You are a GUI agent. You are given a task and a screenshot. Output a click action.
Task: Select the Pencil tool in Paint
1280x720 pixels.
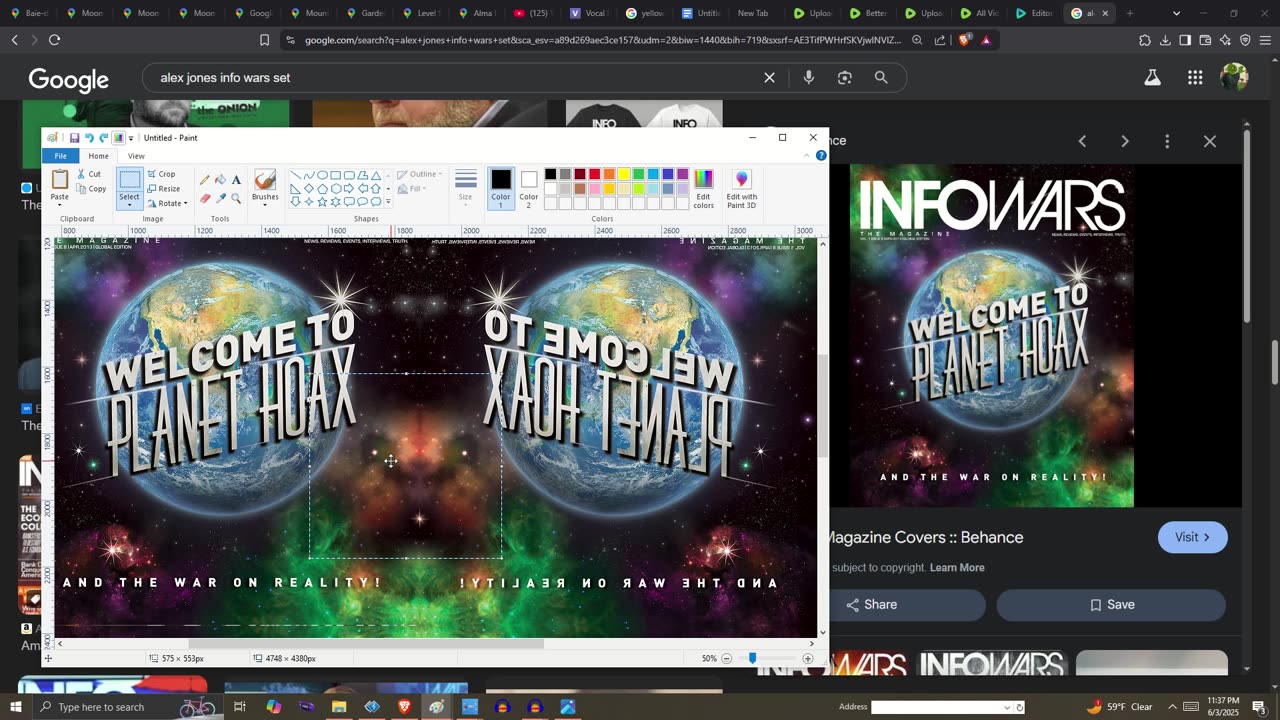click(x=205, y=180)
